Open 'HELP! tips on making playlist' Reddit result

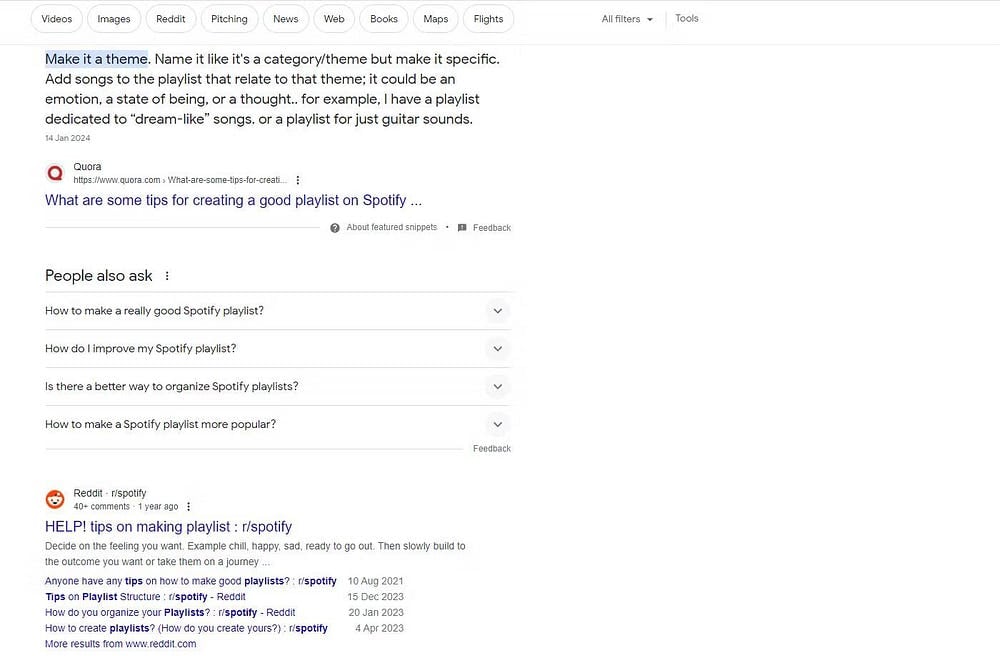tap(168, 527)
